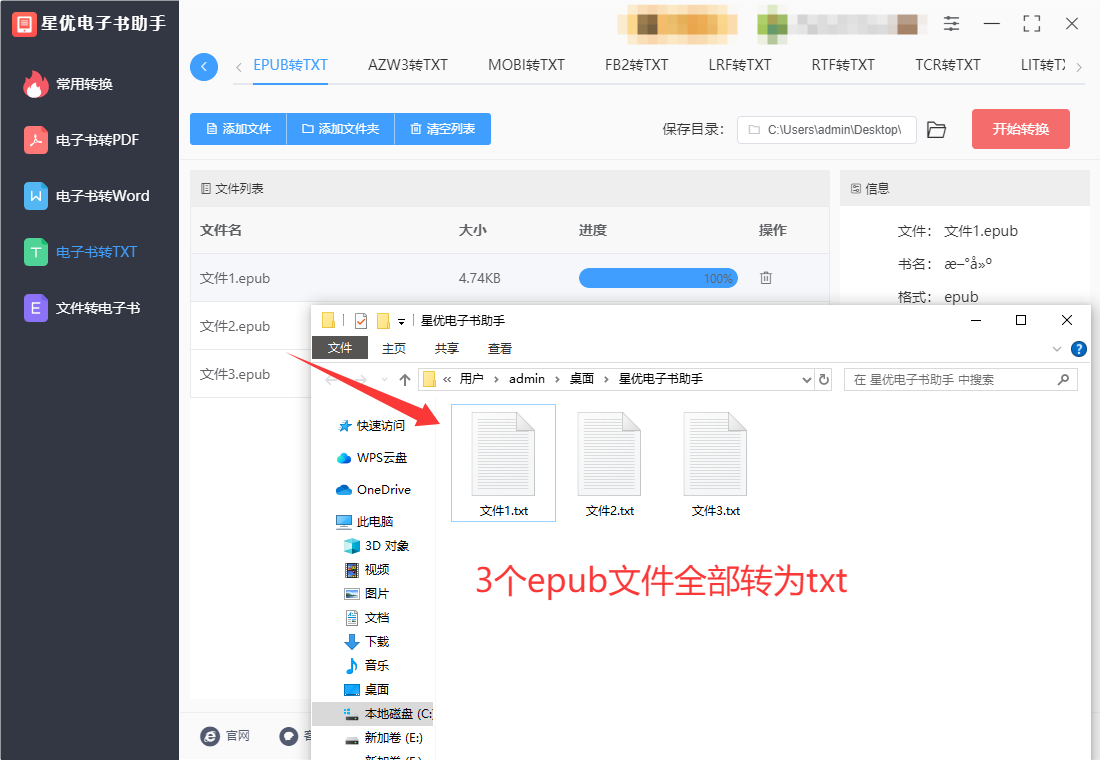Select the 文件1.txt file icon
This screenshot has width=1100, height=760.
[504, 462]
